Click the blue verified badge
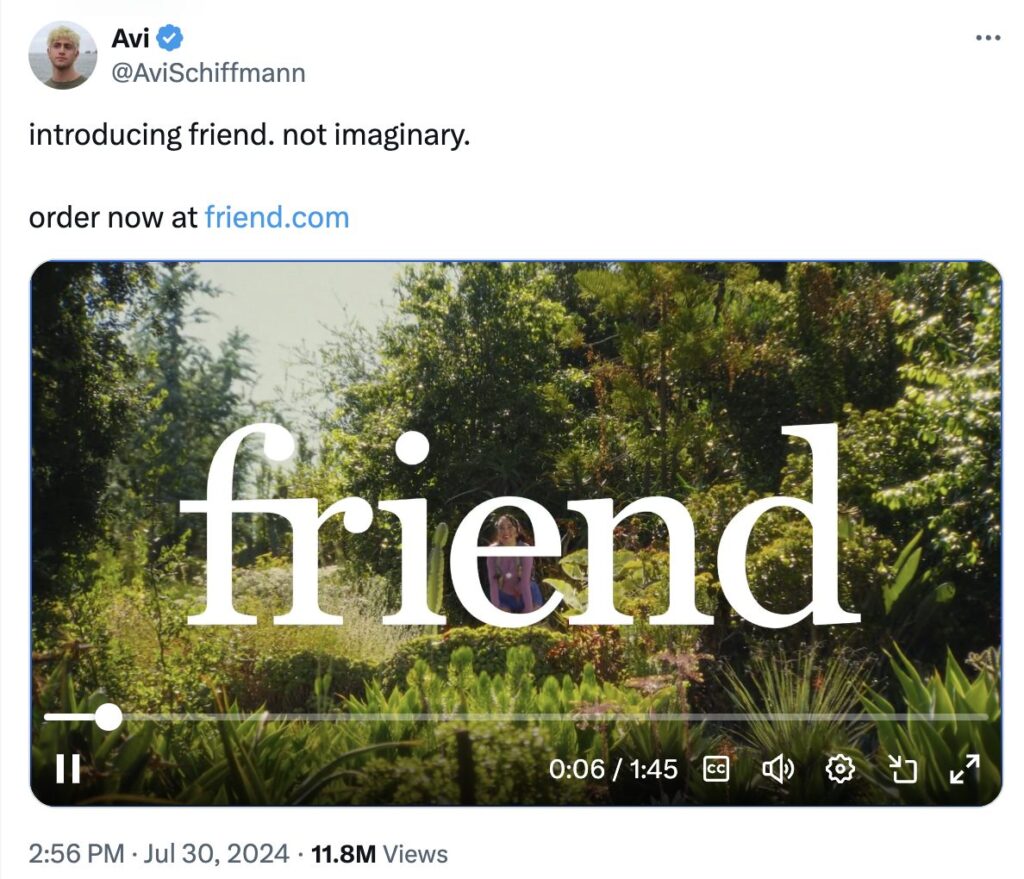Viewport: 1024px width, 879px height. click(x=171, y=39)
